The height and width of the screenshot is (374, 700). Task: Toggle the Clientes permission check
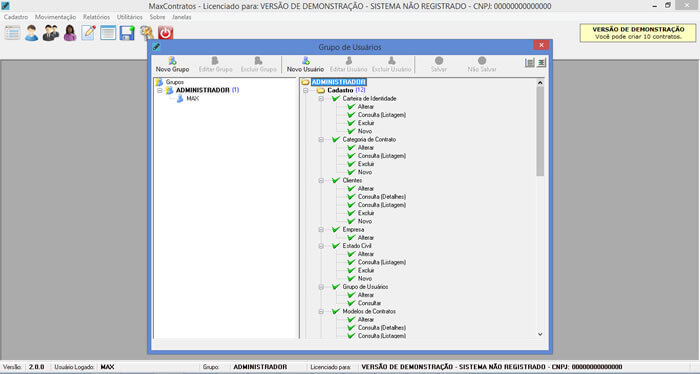tap(336, 180)
